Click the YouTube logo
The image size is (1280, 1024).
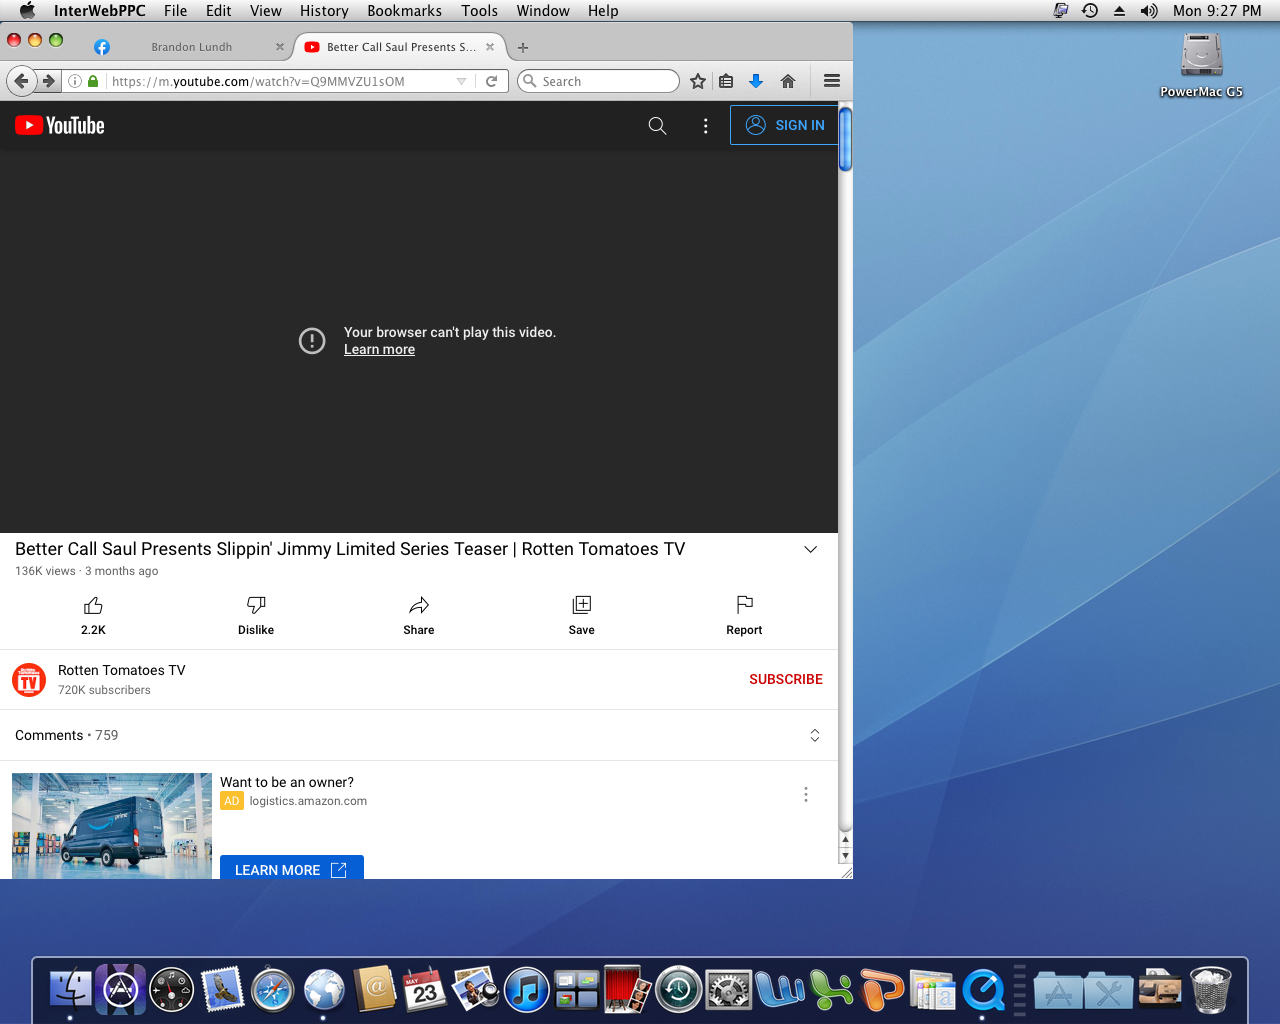[x=60, y=125]
